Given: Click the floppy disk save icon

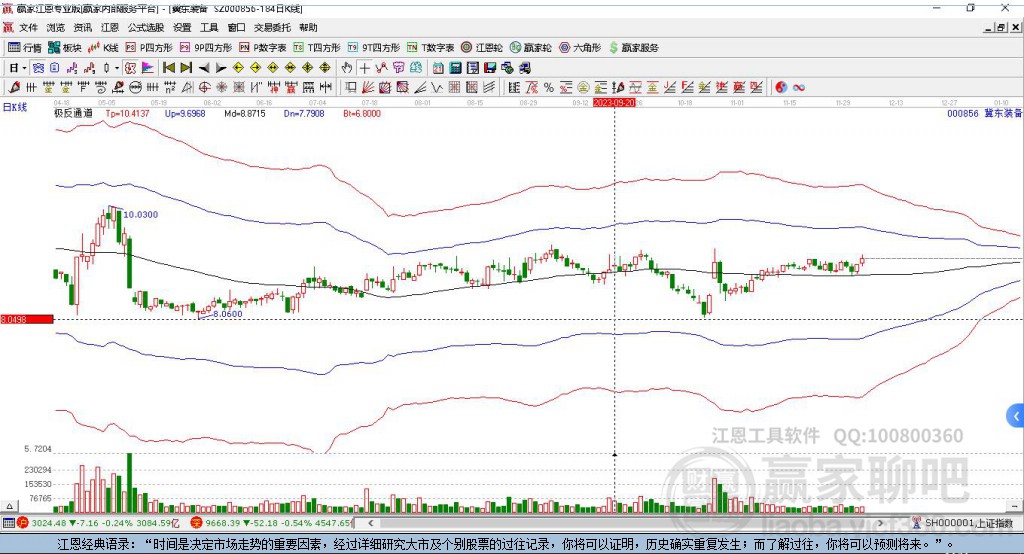Looking at the screenshot, I should coord(490,67).
